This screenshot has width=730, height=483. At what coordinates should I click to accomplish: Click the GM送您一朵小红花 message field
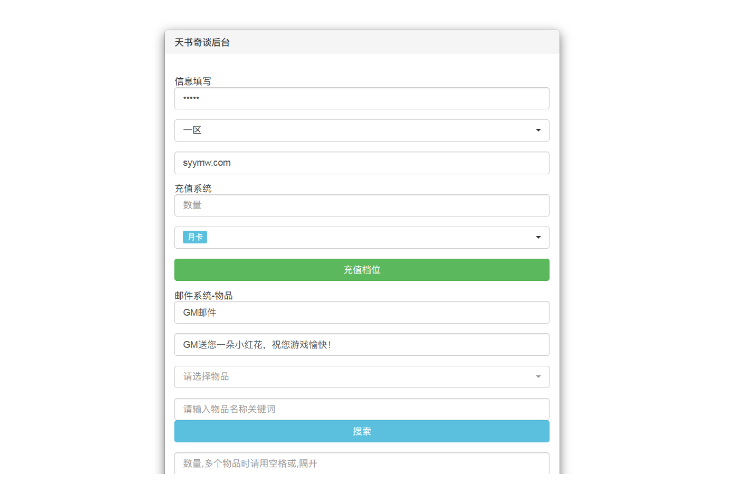361,345
